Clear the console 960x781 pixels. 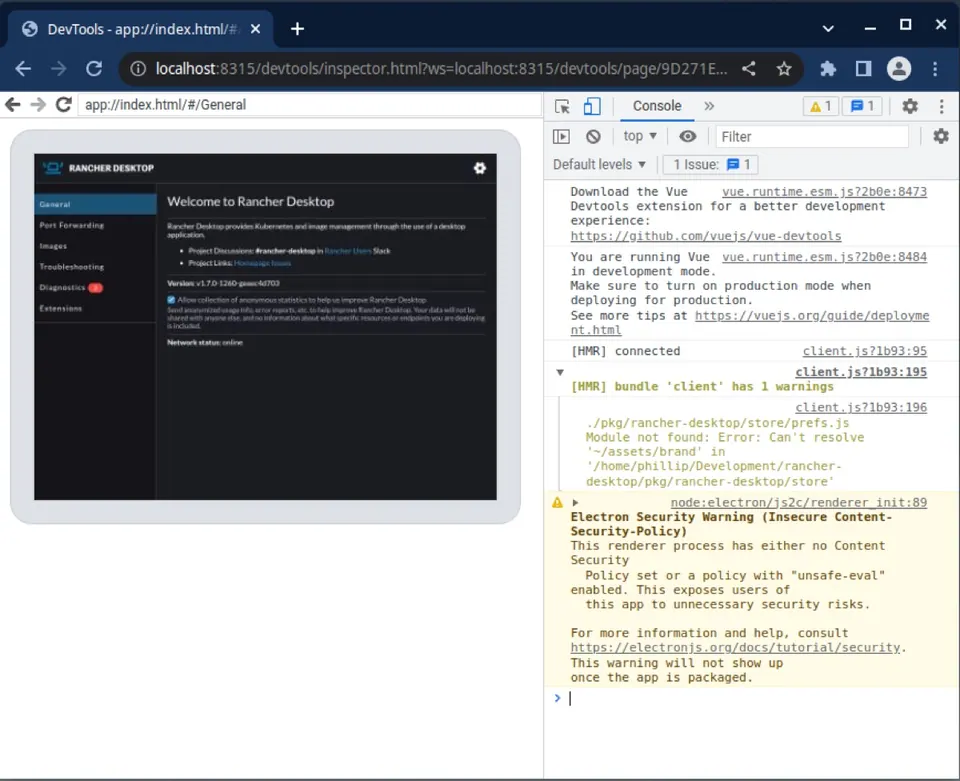593,136
